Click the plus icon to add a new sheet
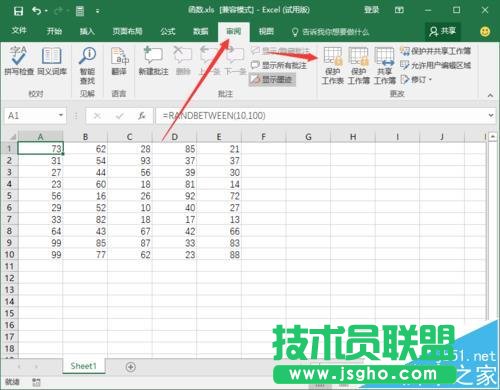The height and width of the screenshot is (390, 500). [x=131, y=367]
